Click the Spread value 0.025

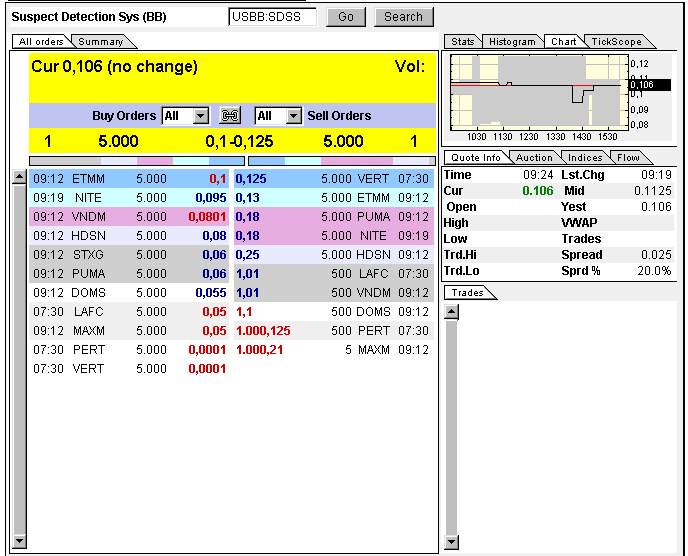[x=656, y=255]
